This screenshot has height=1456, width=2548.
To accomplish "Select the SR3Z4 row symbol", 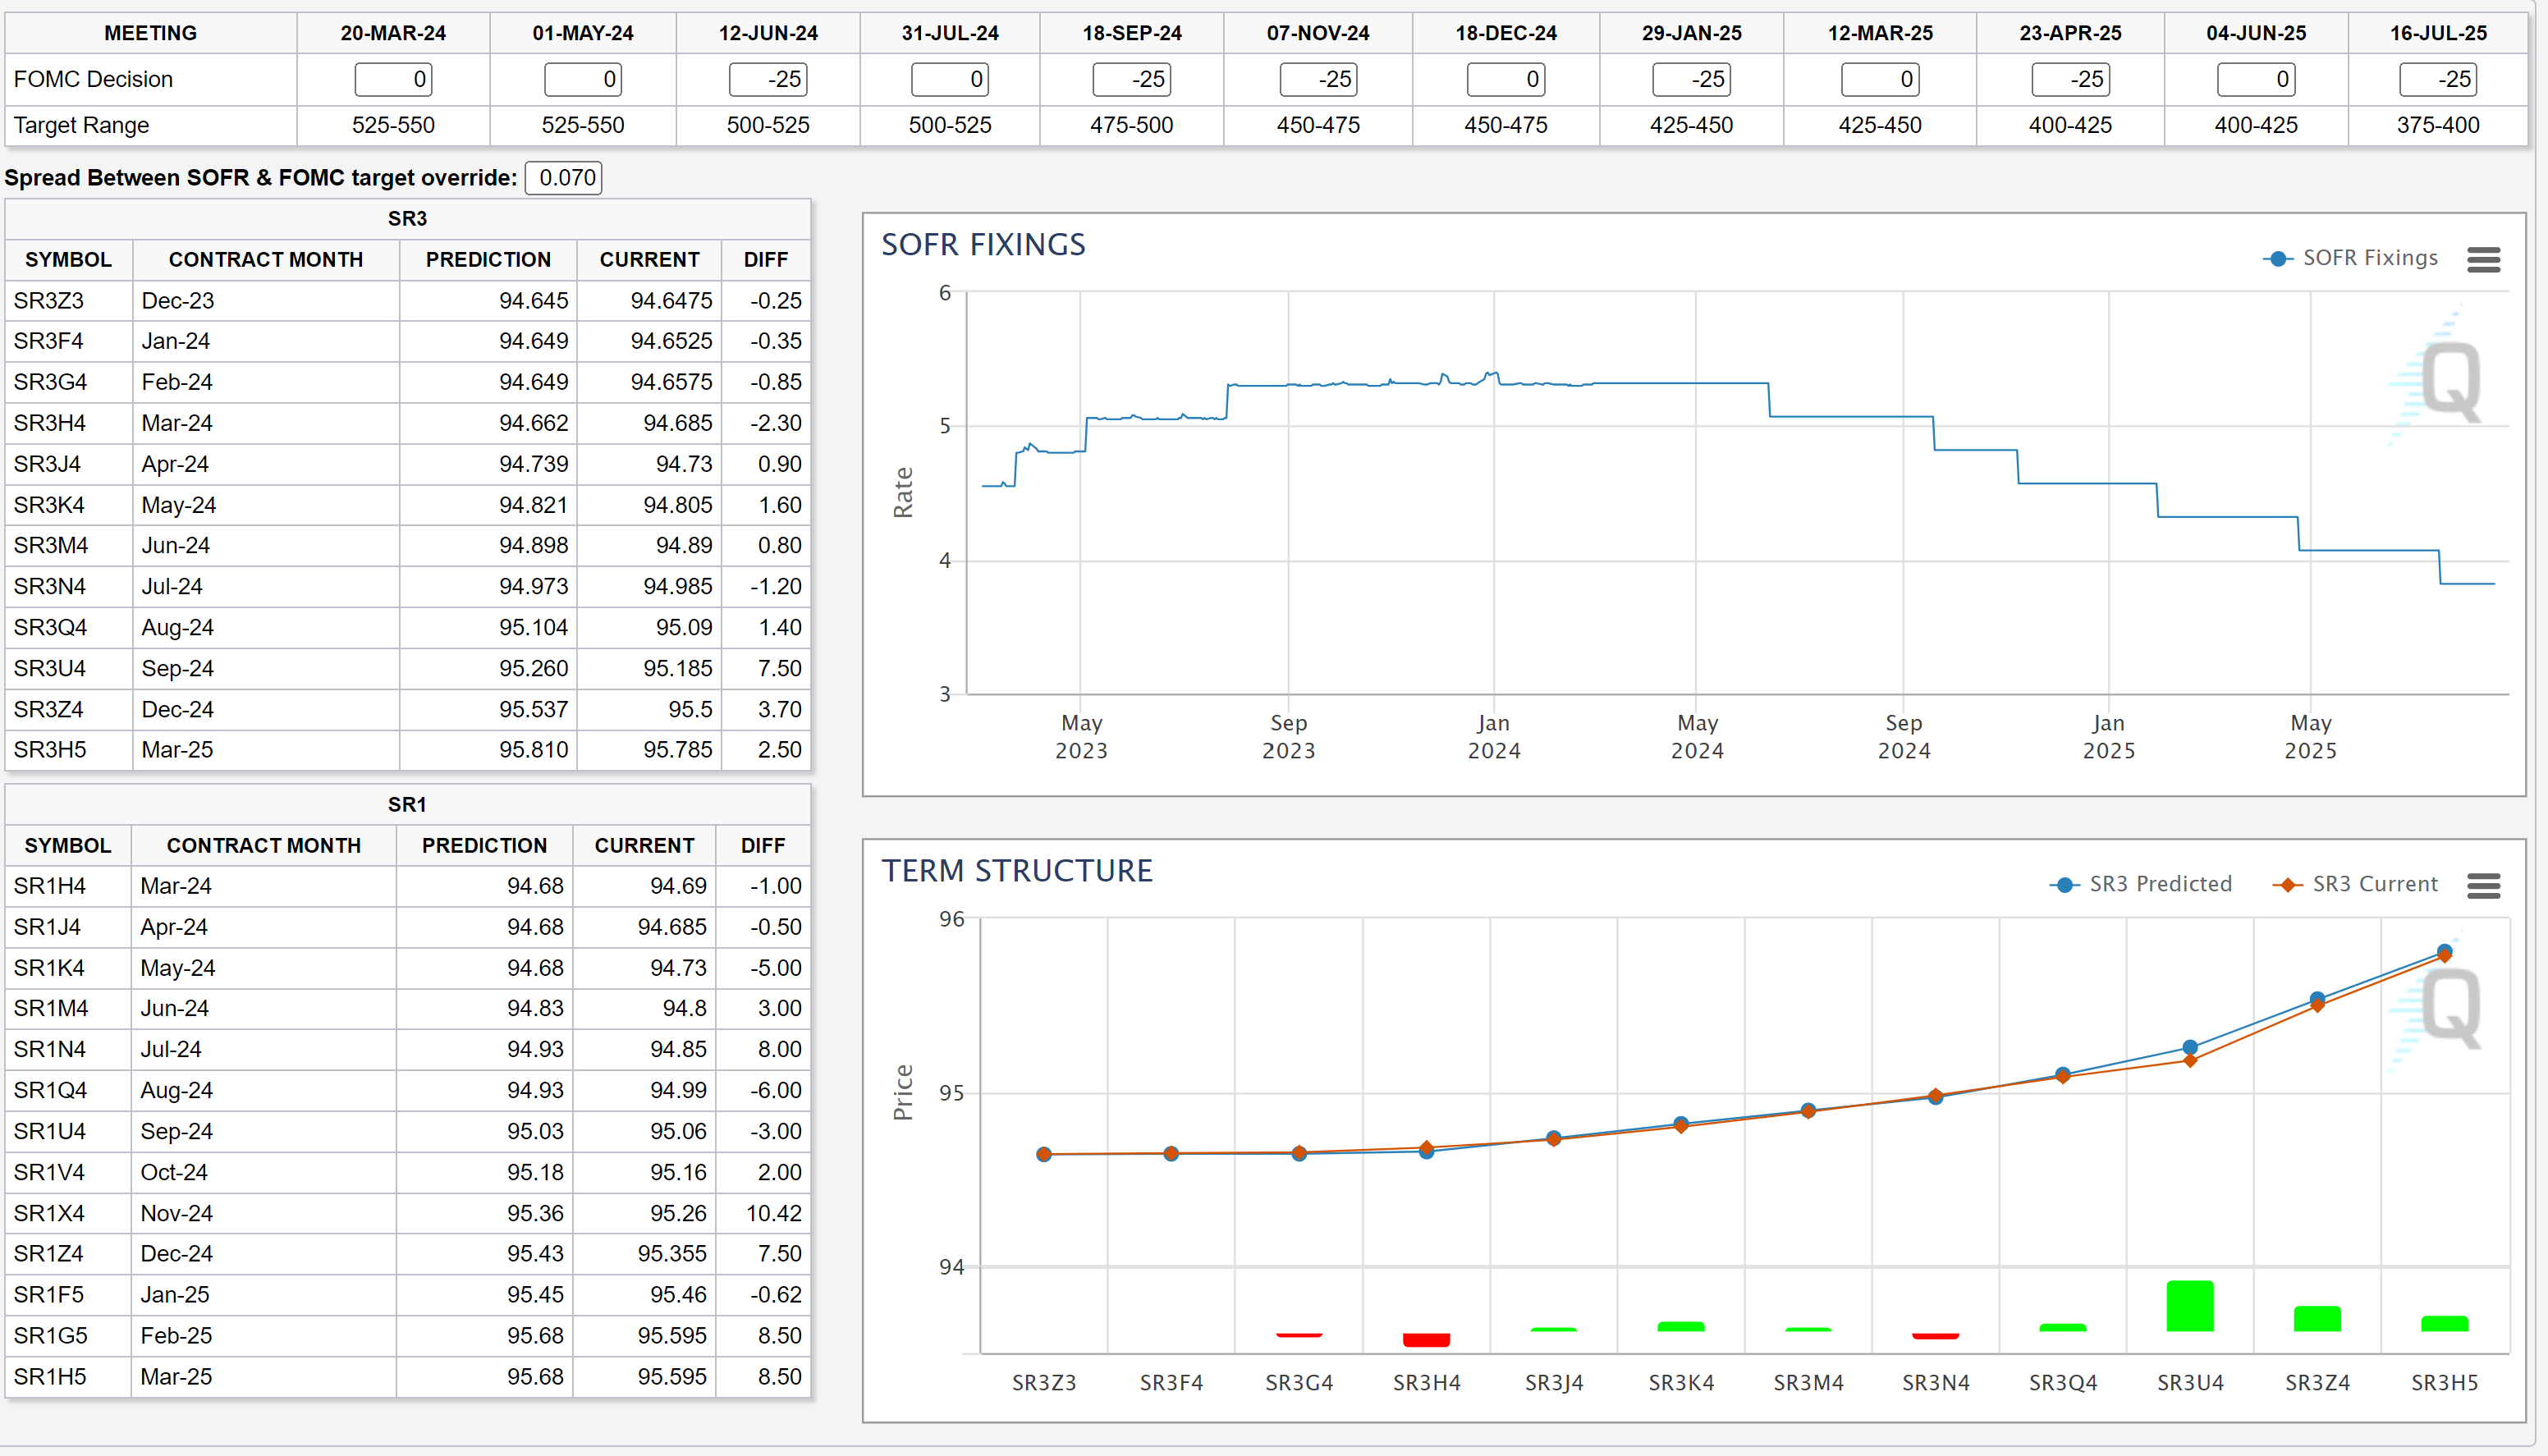I will tap(49, 709).
